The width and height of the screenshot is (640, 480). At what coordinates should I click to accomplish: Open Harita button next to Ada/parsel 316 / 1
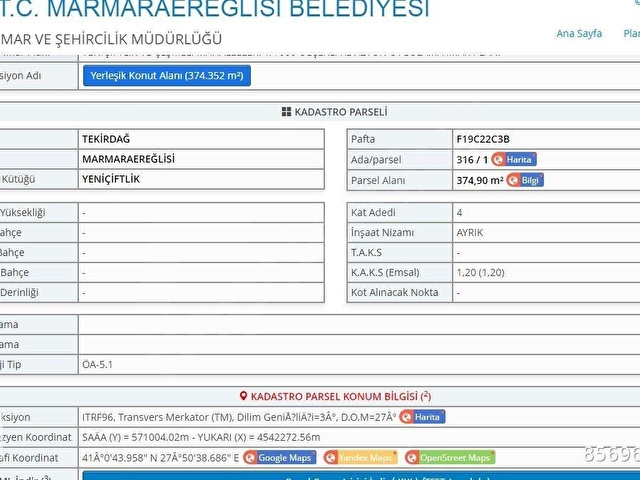pyautogui.click(x=513, y=159)
